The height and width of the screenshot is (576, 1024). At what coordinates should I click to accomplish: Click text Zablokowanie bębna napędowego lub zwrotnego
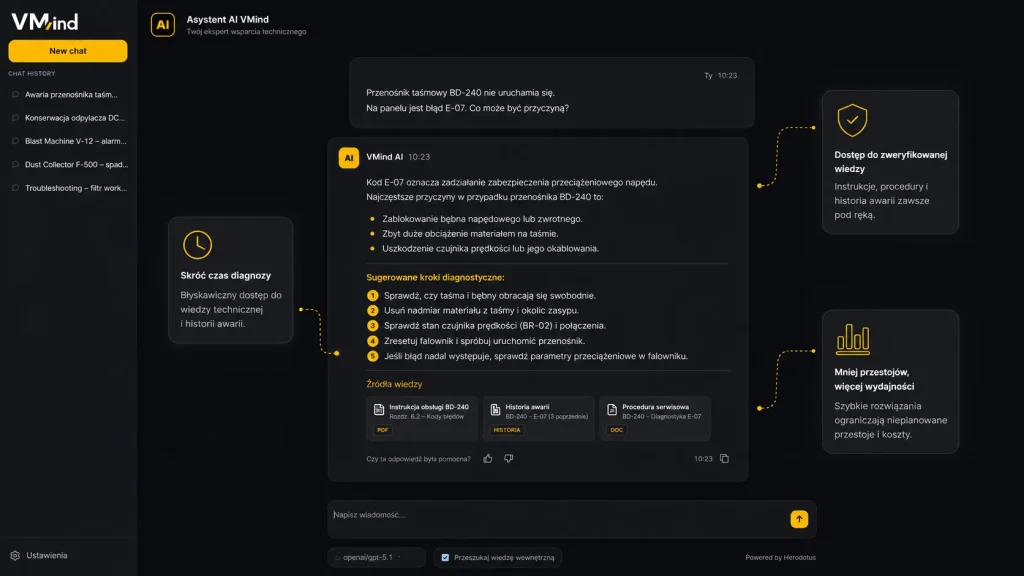point(483,219)
